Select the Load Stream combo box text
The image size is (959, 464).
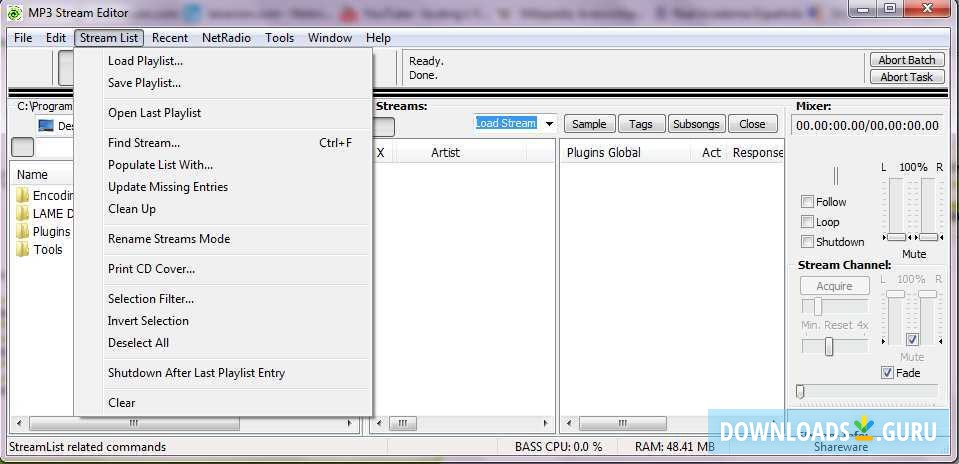(506, 123)
